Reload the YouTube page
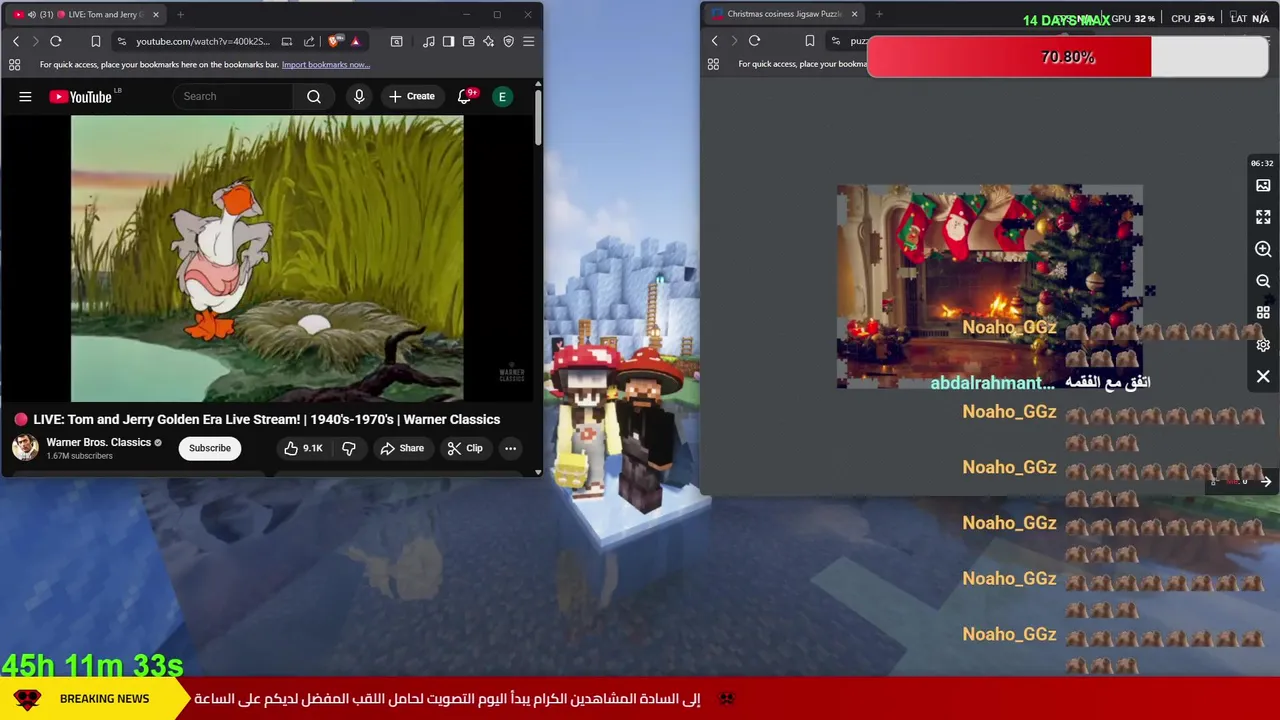The height and width of the screenshot is (720, 1280). [56, 41]
